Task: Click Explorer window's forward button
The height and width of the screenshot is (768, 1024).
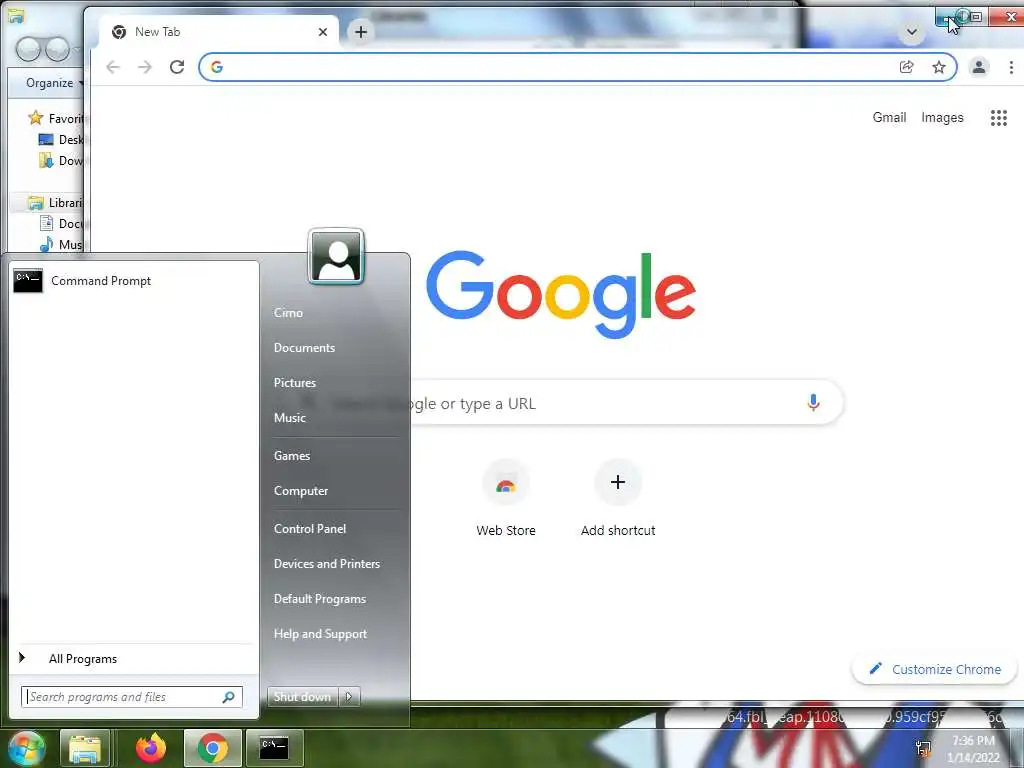Action: [x=57, y=49]
